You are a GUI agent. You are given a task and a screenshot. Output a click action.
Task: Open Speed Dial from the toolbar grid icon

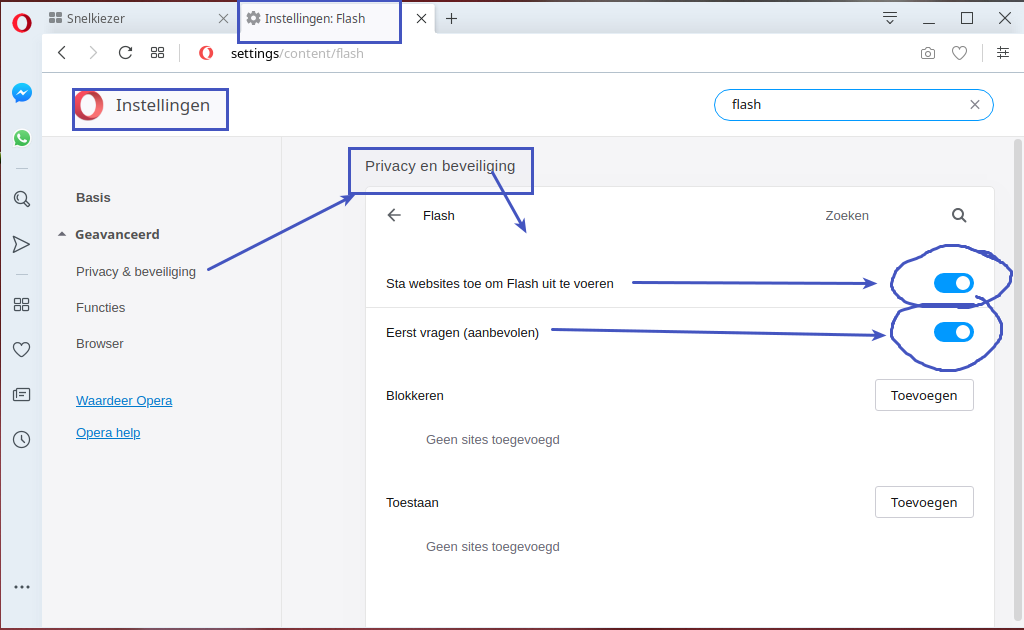tap(157, 53)
